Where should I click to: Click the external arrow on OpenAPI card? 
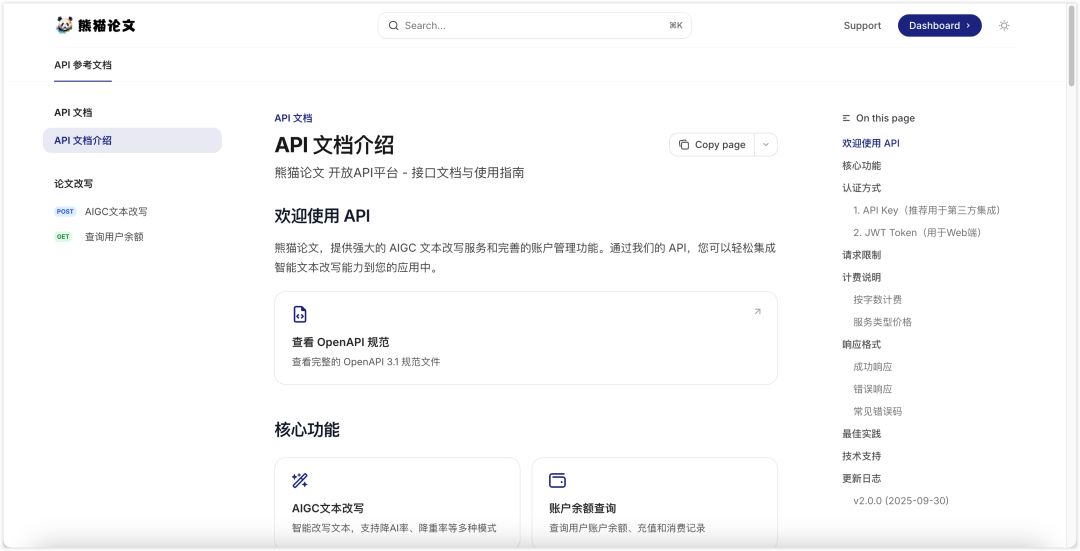757,311
